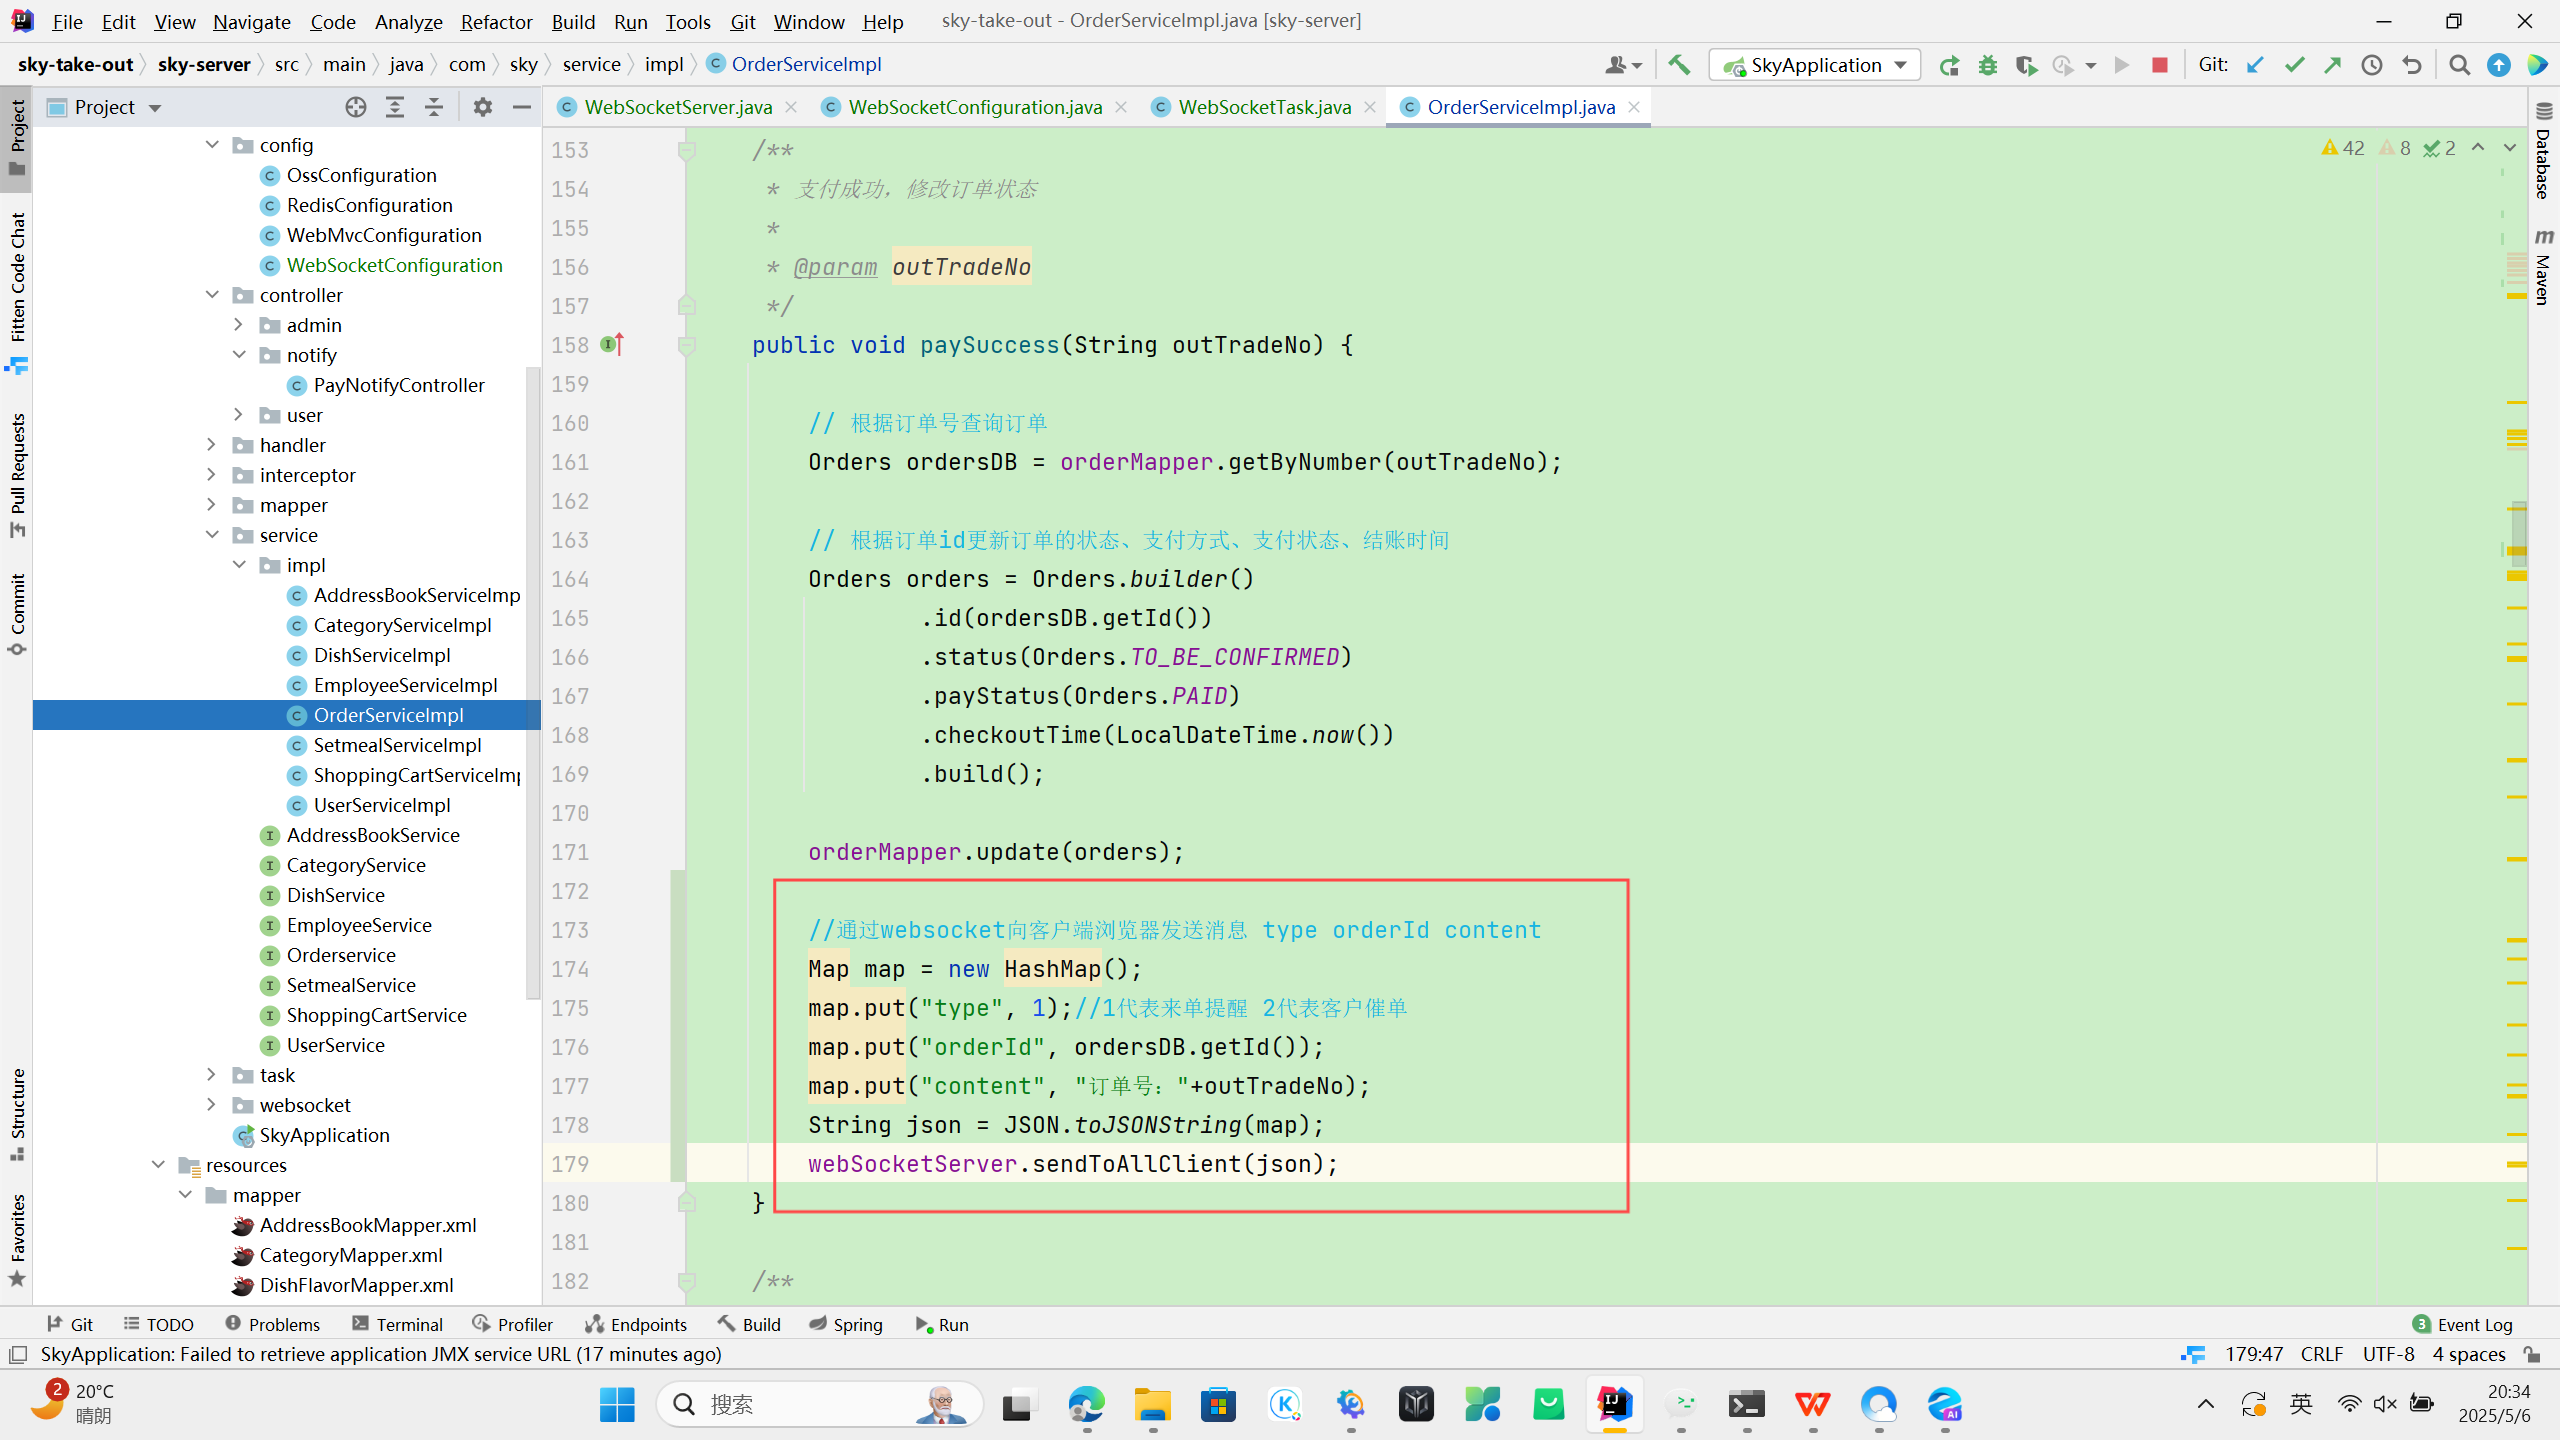Click Select Opened File target icon
This screenshot has width=2560, height=1440.
[x=355, y=107]
